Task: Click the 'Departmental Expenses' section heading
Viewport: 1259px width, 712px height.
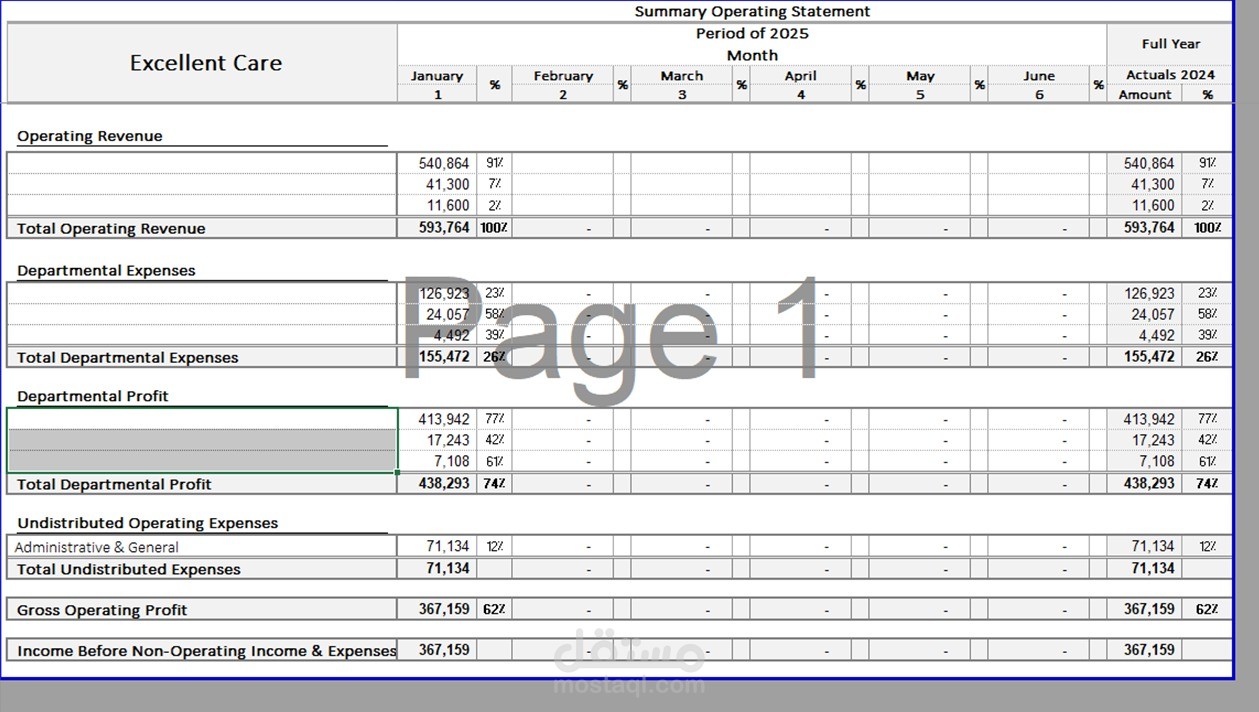Action: click(106, 271)
